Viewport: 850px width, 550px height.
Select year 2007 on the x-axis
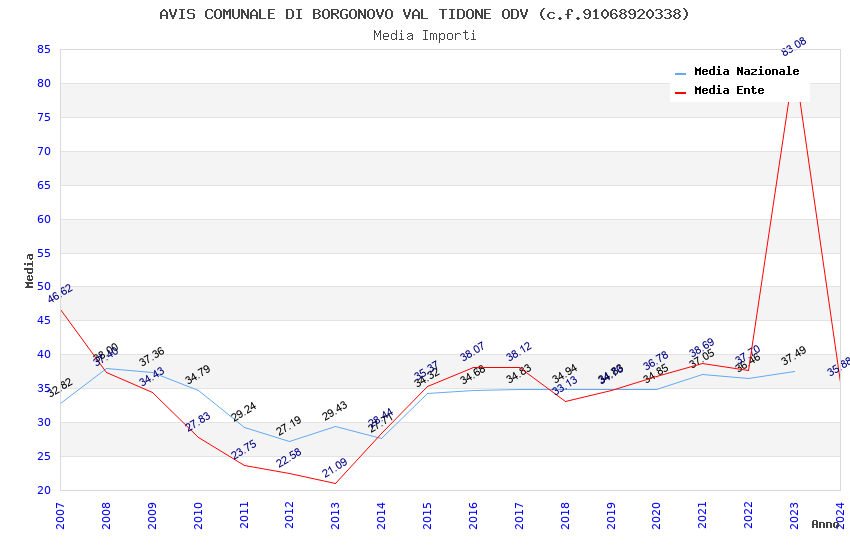tap(60, 515)
